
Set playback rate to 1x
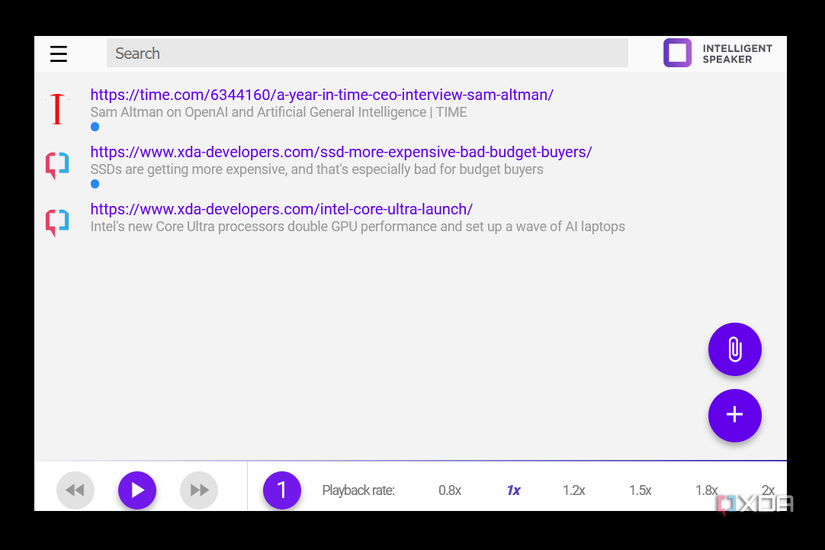514,491
